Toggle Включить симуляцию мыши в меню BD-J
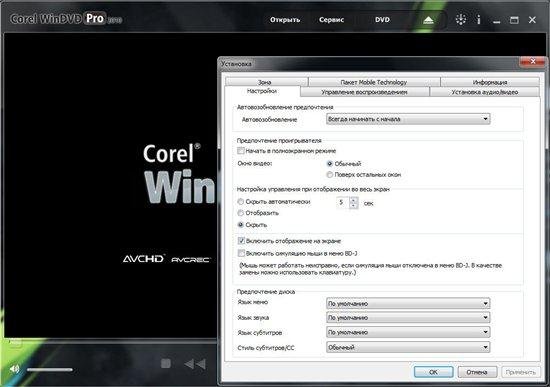The image size is (550, 387). point(241,253)
